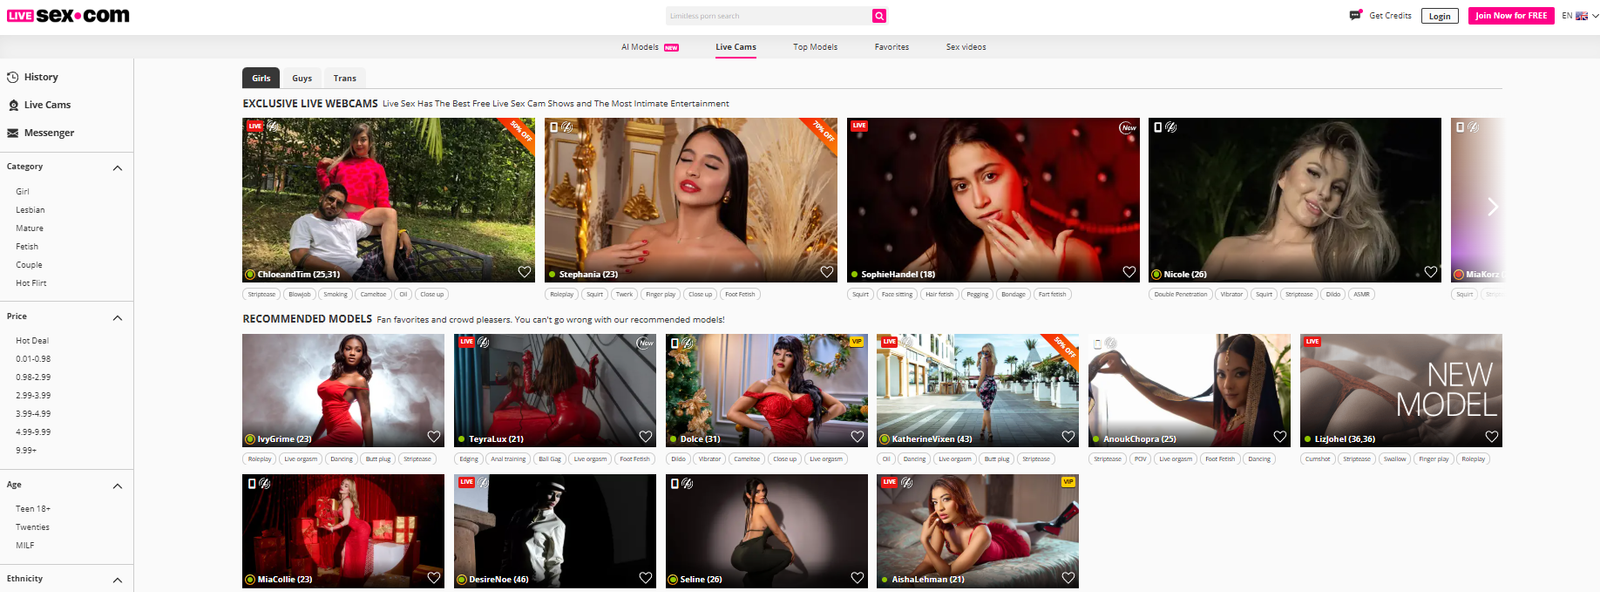Screen dimensions: 1600x592
Task: Favorite the Stephania card with the heart
Action: (826, 272)
